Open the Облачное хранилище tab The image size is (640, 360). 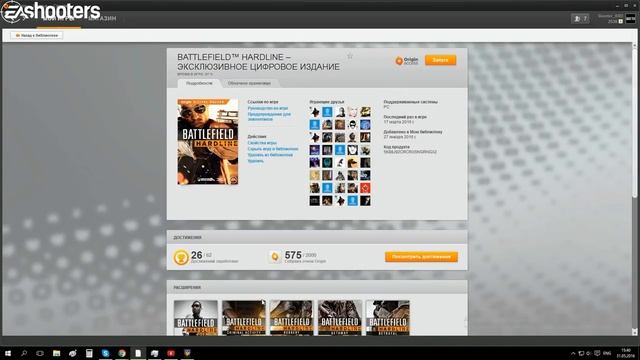tap(249, 83)
